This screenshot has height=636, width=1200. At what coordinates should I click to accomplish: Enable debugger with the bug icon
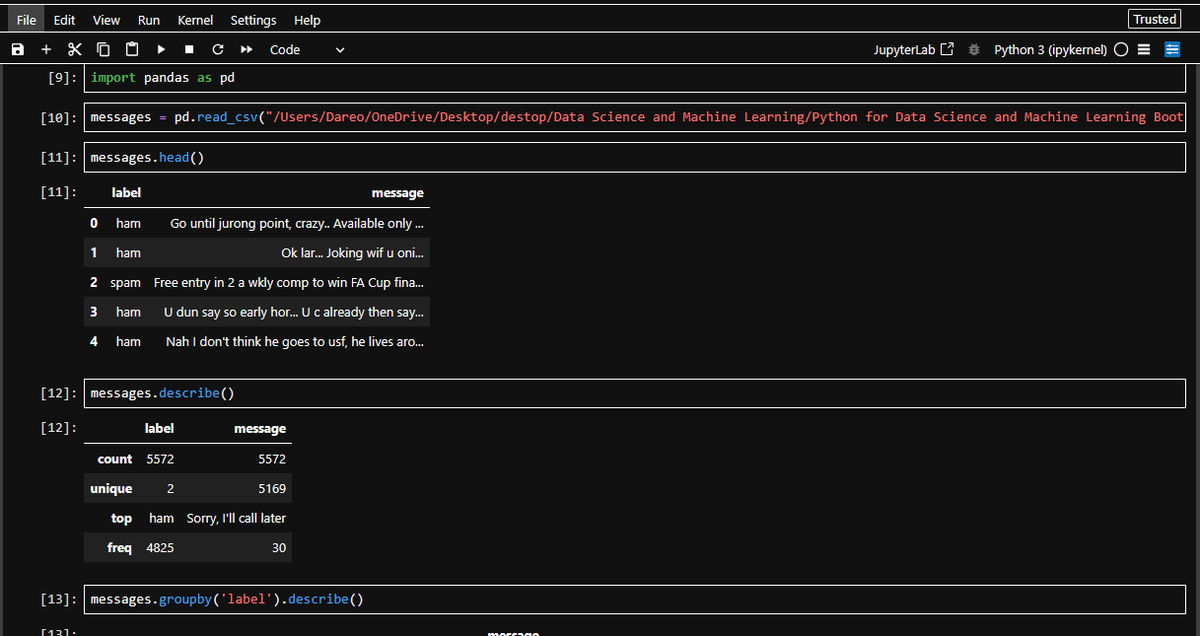[974, 50]
